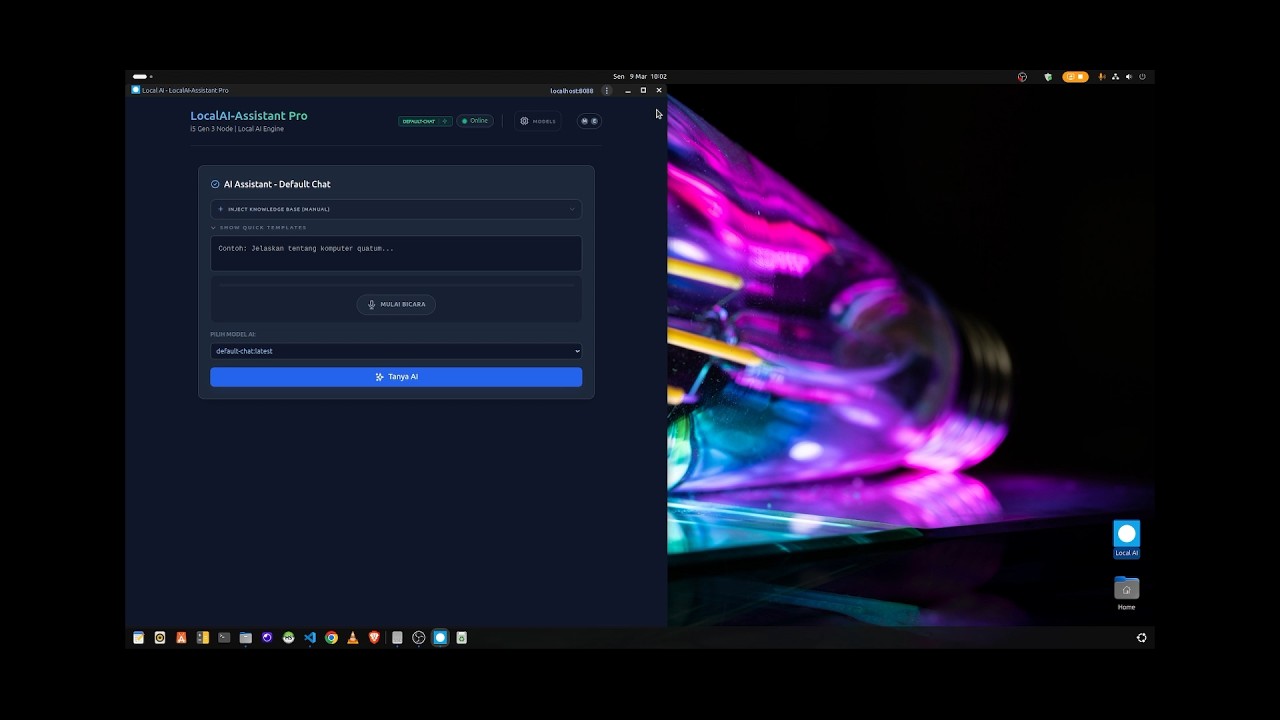Launch Visual Studio Code from dock
Screen dimensions: 1280x720
pyautogui.click(x=310, y=637)
